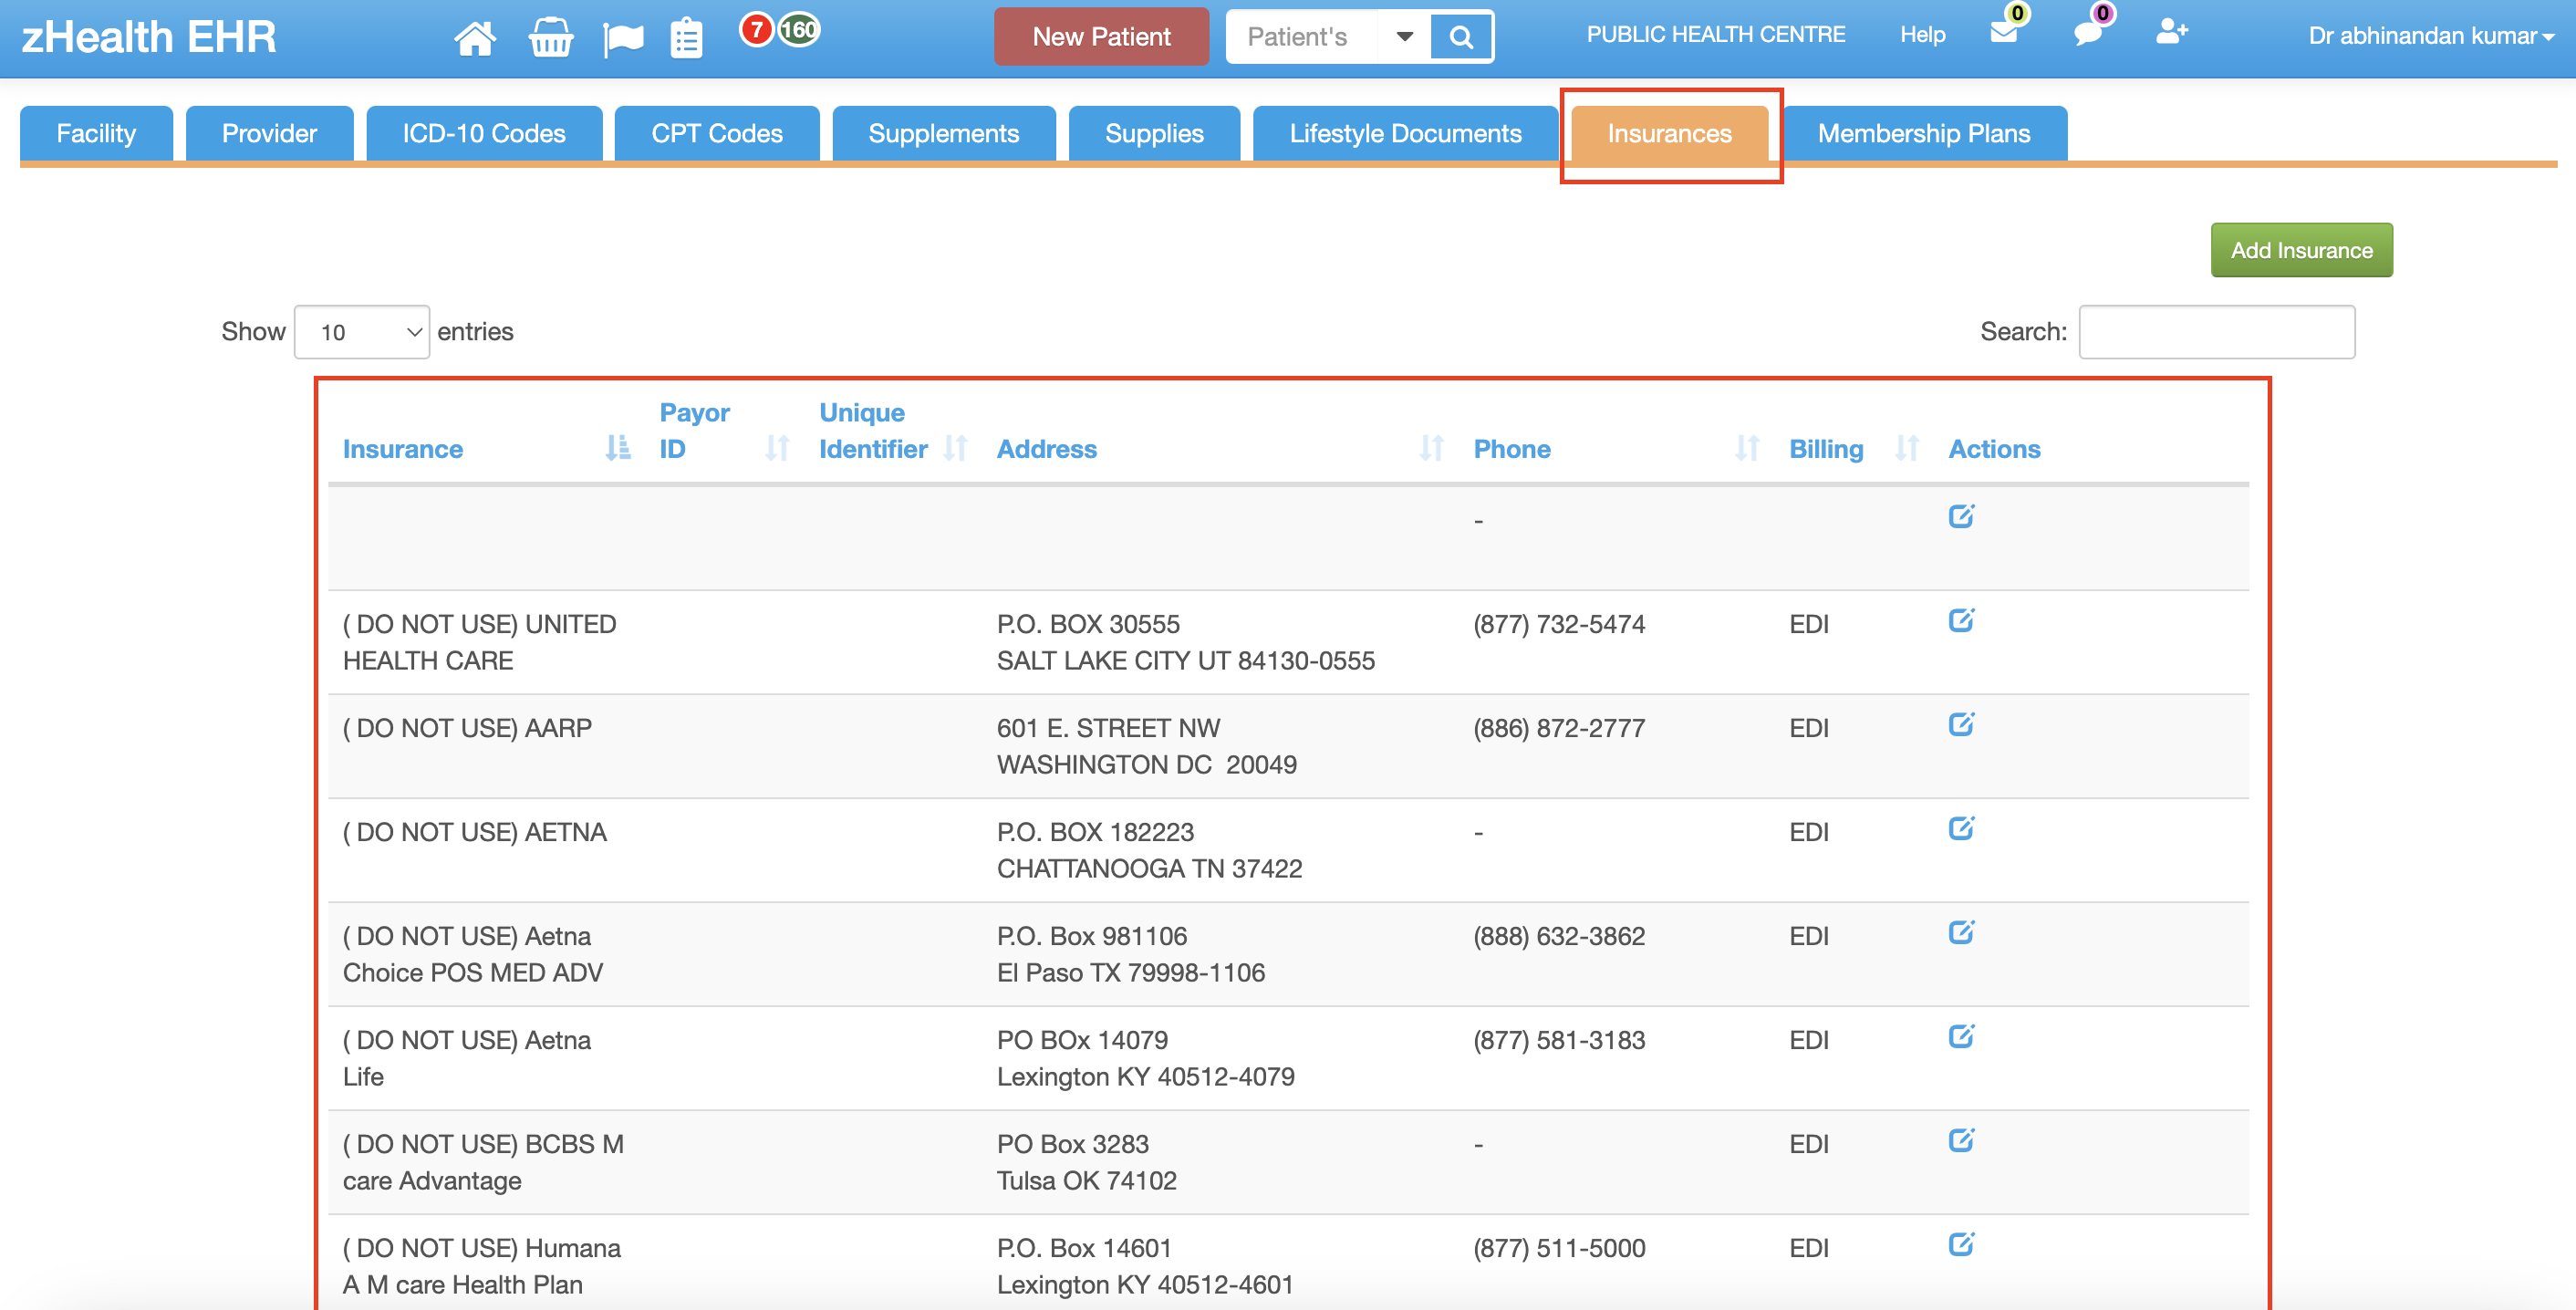
Task: Edit the Humana A M care row
Action: click(1961, 1244)
